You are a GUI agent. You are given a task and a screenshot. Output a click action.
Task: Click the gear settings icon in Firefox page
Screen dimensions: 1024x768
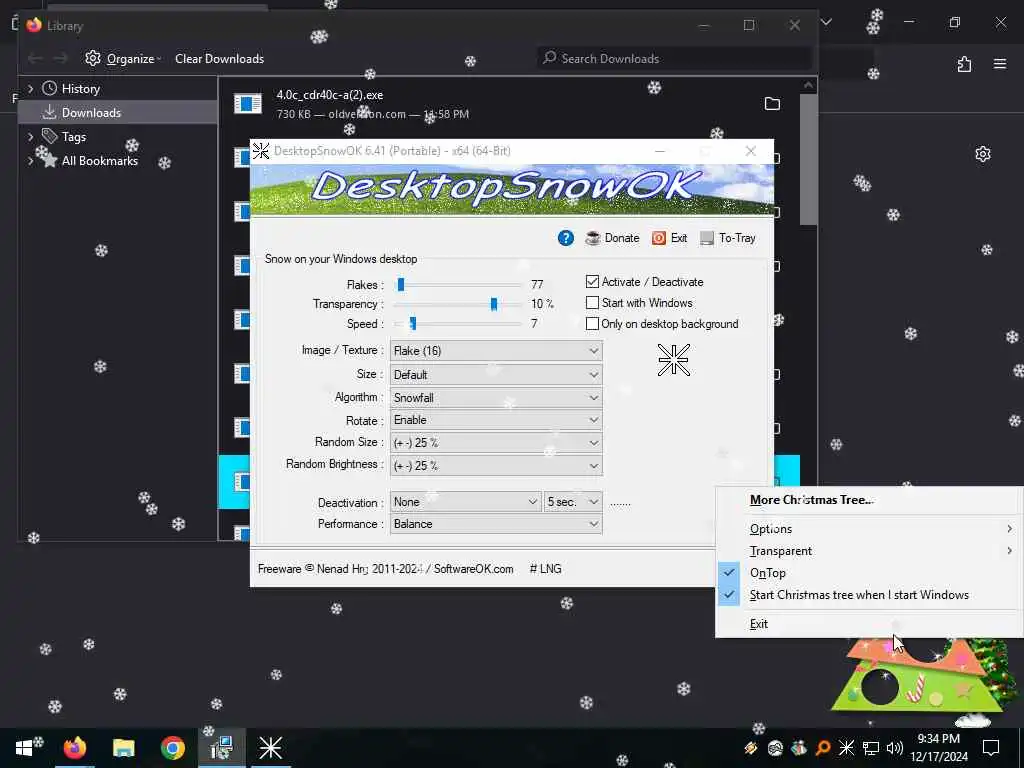click(x=982, y=154)
